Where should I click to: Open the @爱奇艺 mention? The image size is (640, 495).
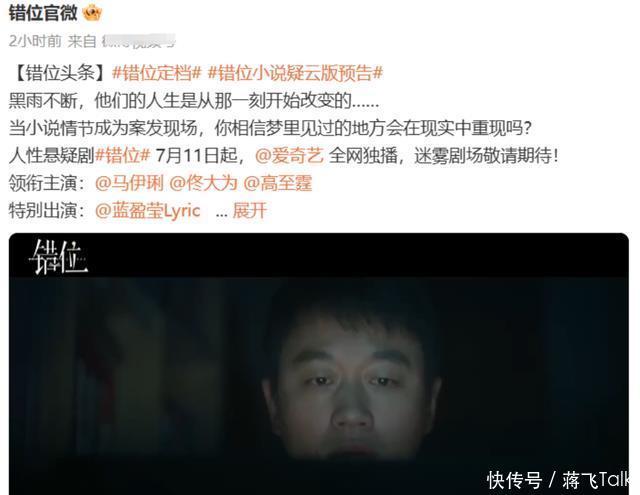click(x=289, y=155)
